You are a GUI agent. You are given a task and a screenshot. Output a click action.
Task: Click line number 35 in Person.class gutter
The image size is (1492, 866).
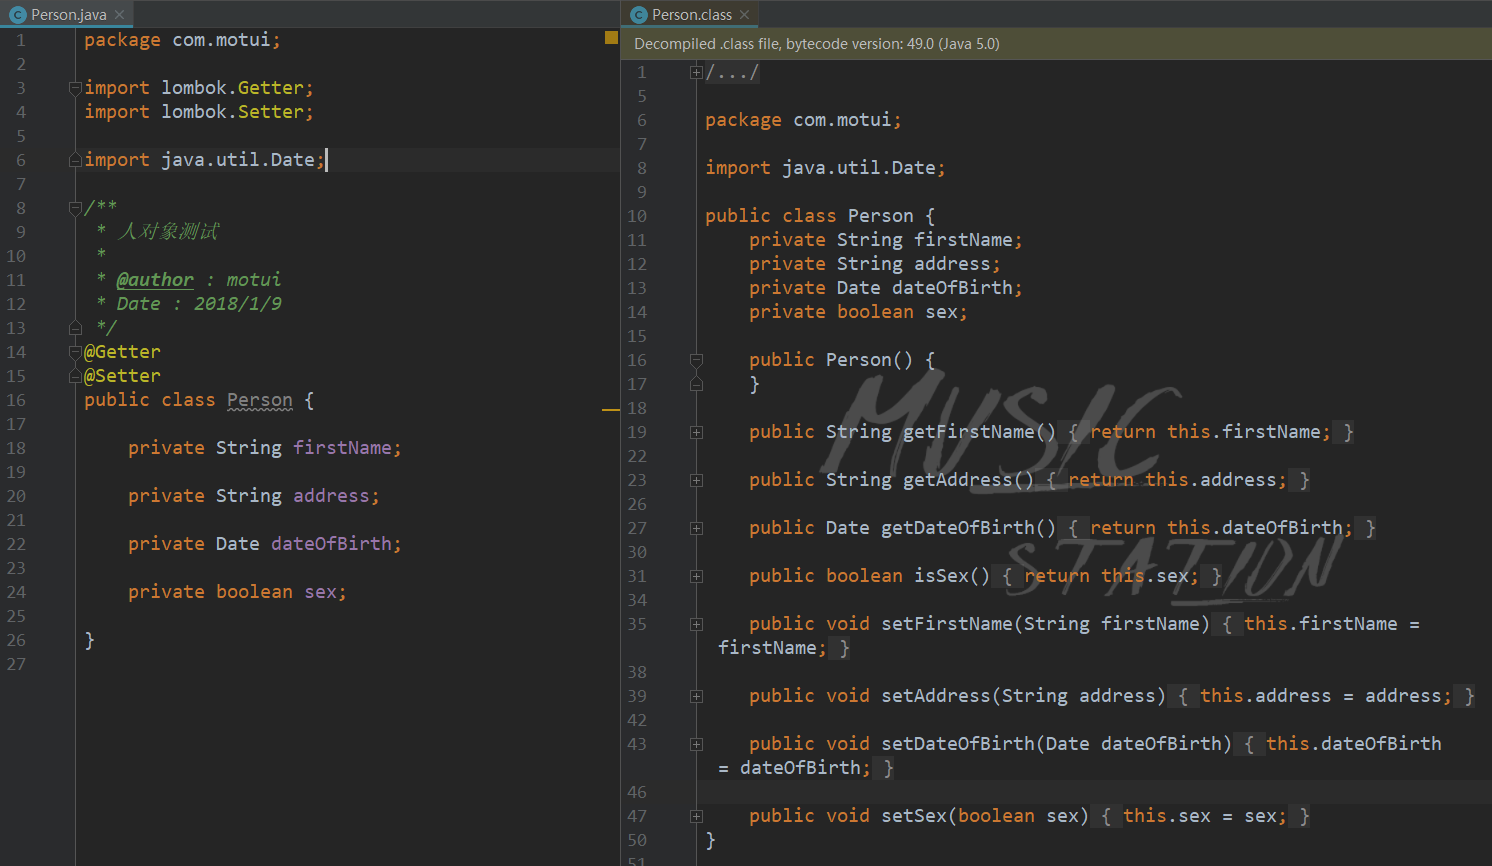pyautogui.click(x=637, y=624)
